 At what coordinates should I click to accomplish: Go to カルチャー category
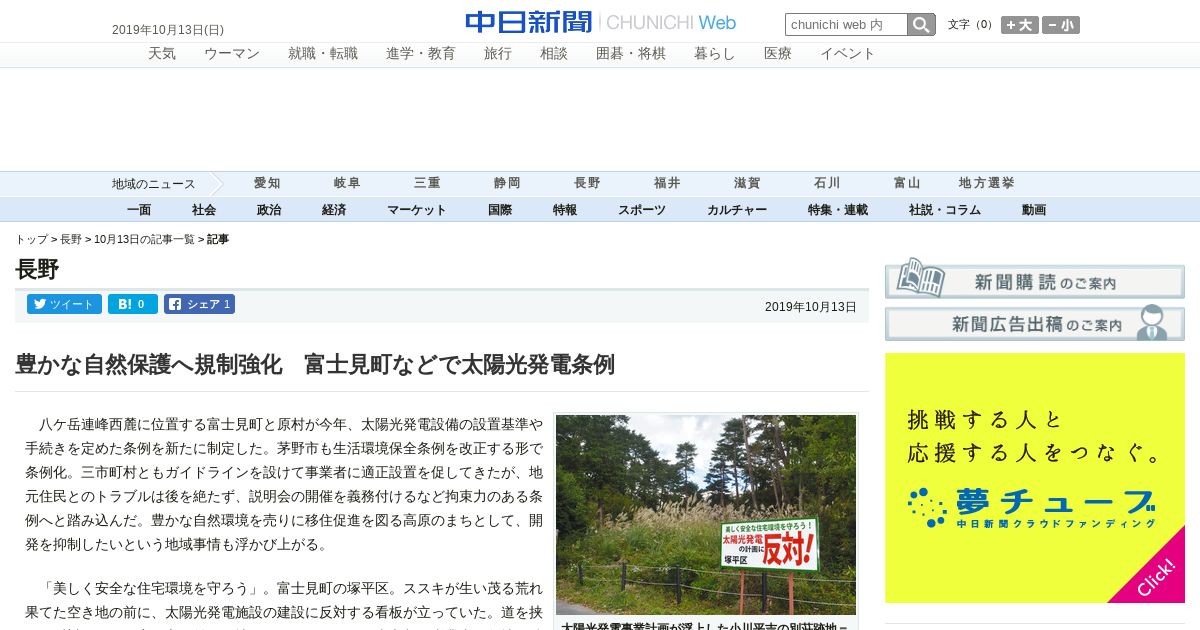point(737,210)
